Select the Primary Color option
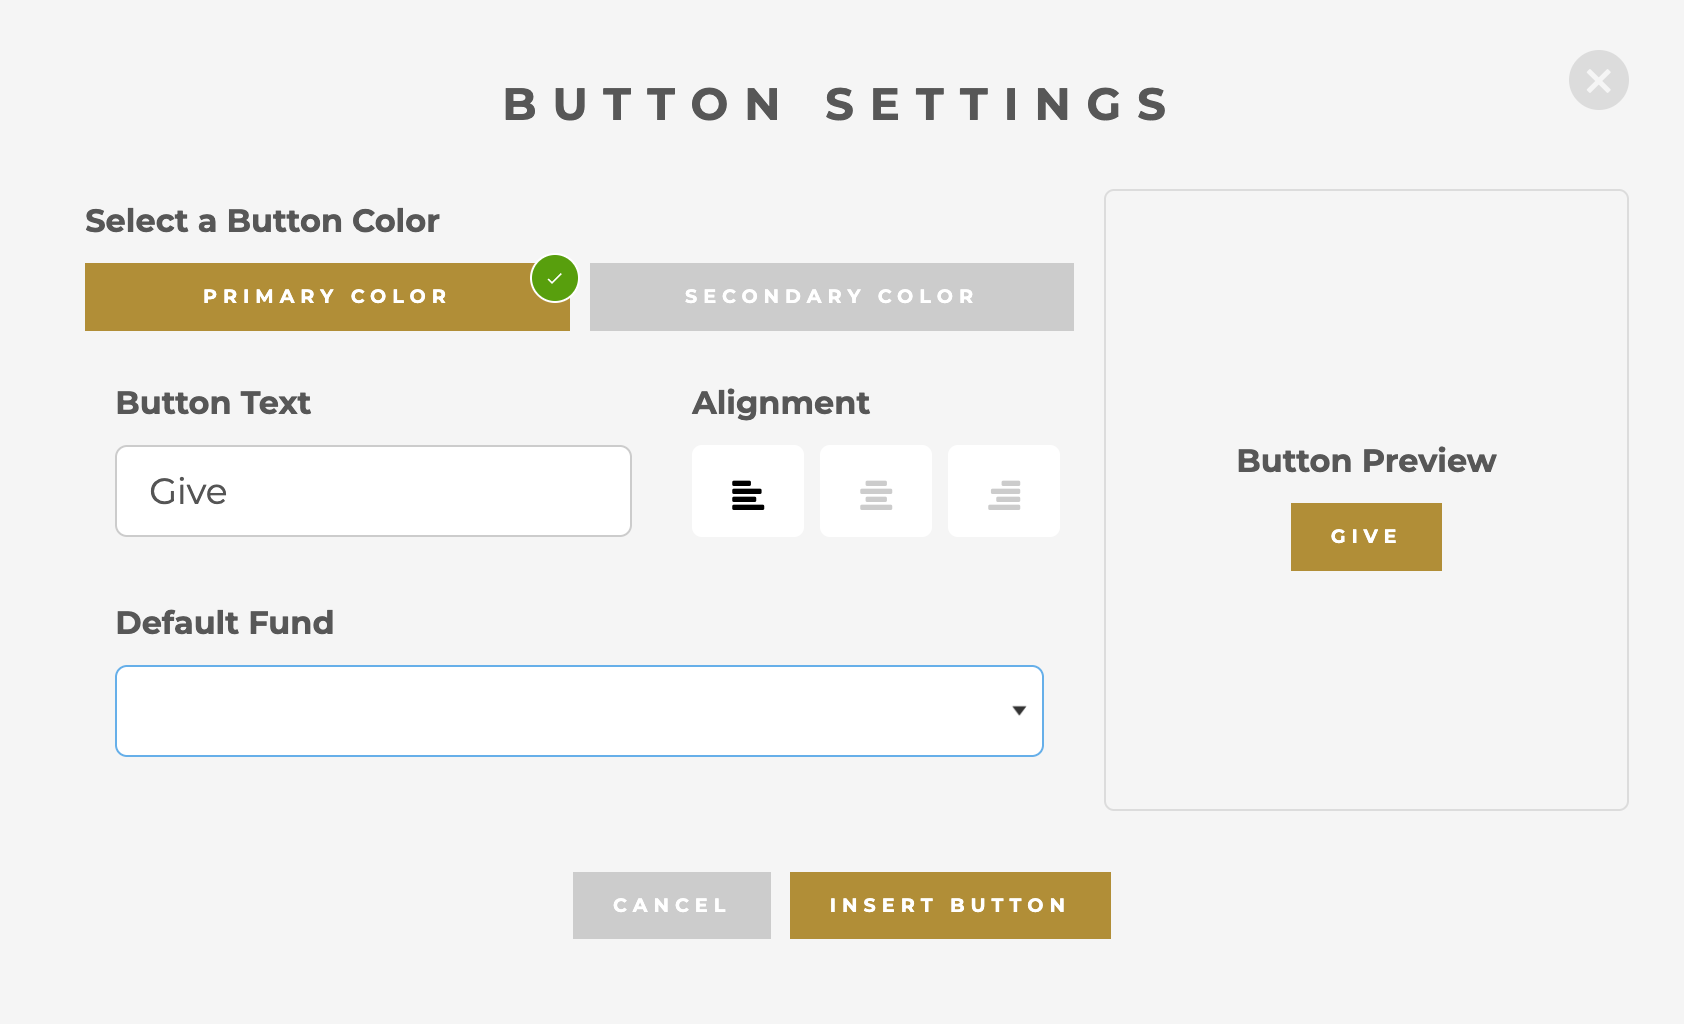This screenshot has height=1024, width=1684. tap(326, 297)
